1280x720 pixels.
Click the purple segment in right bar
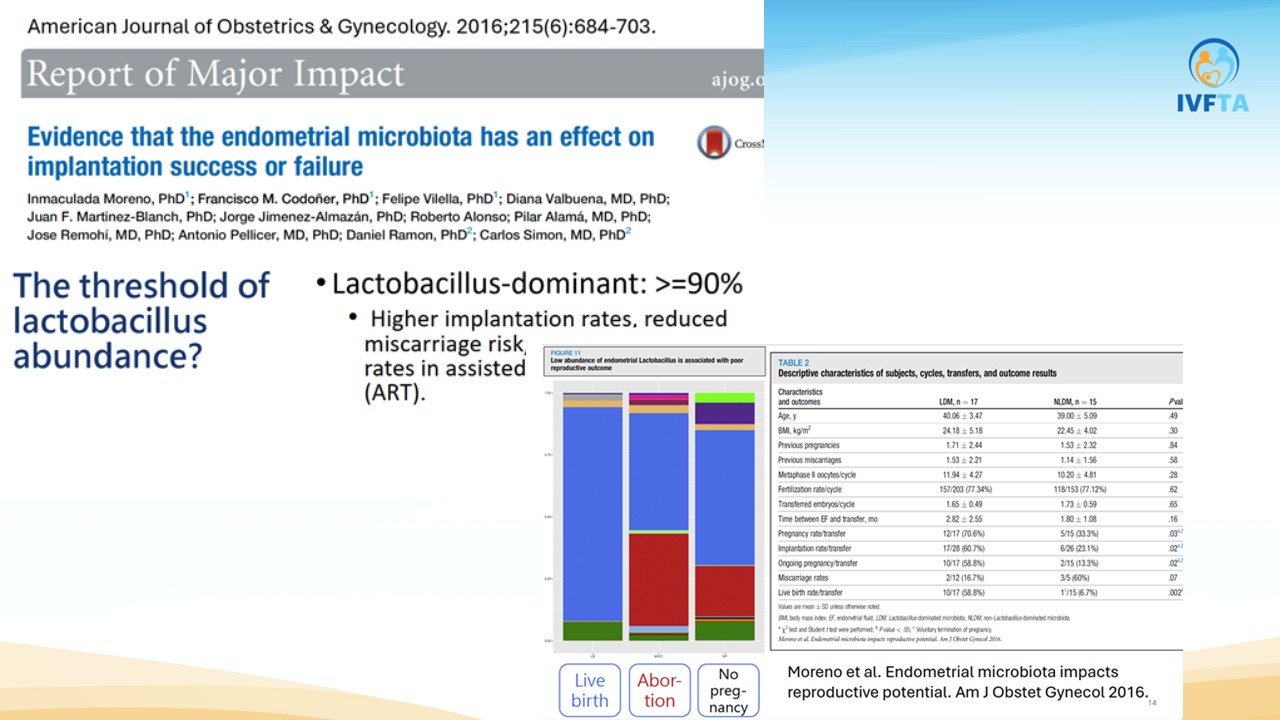724,412
